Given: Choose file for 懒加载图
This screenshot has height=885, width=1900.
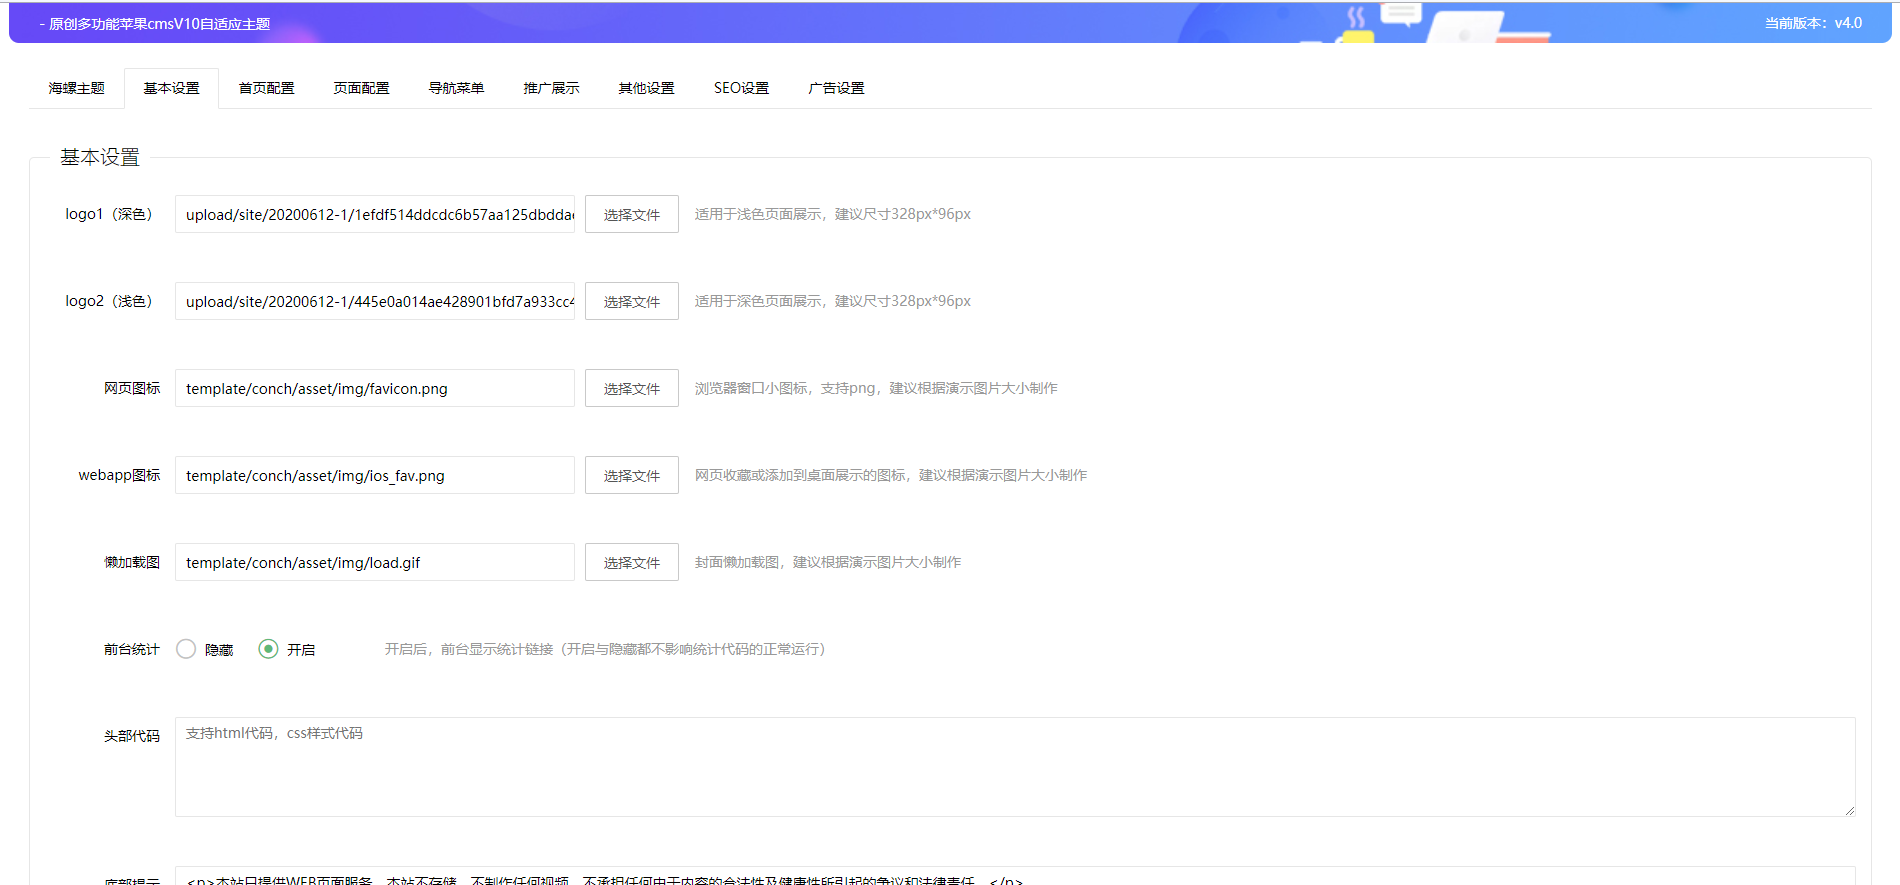Looking at the screenshot, I should pyautogui.click(x=632, y=562).
